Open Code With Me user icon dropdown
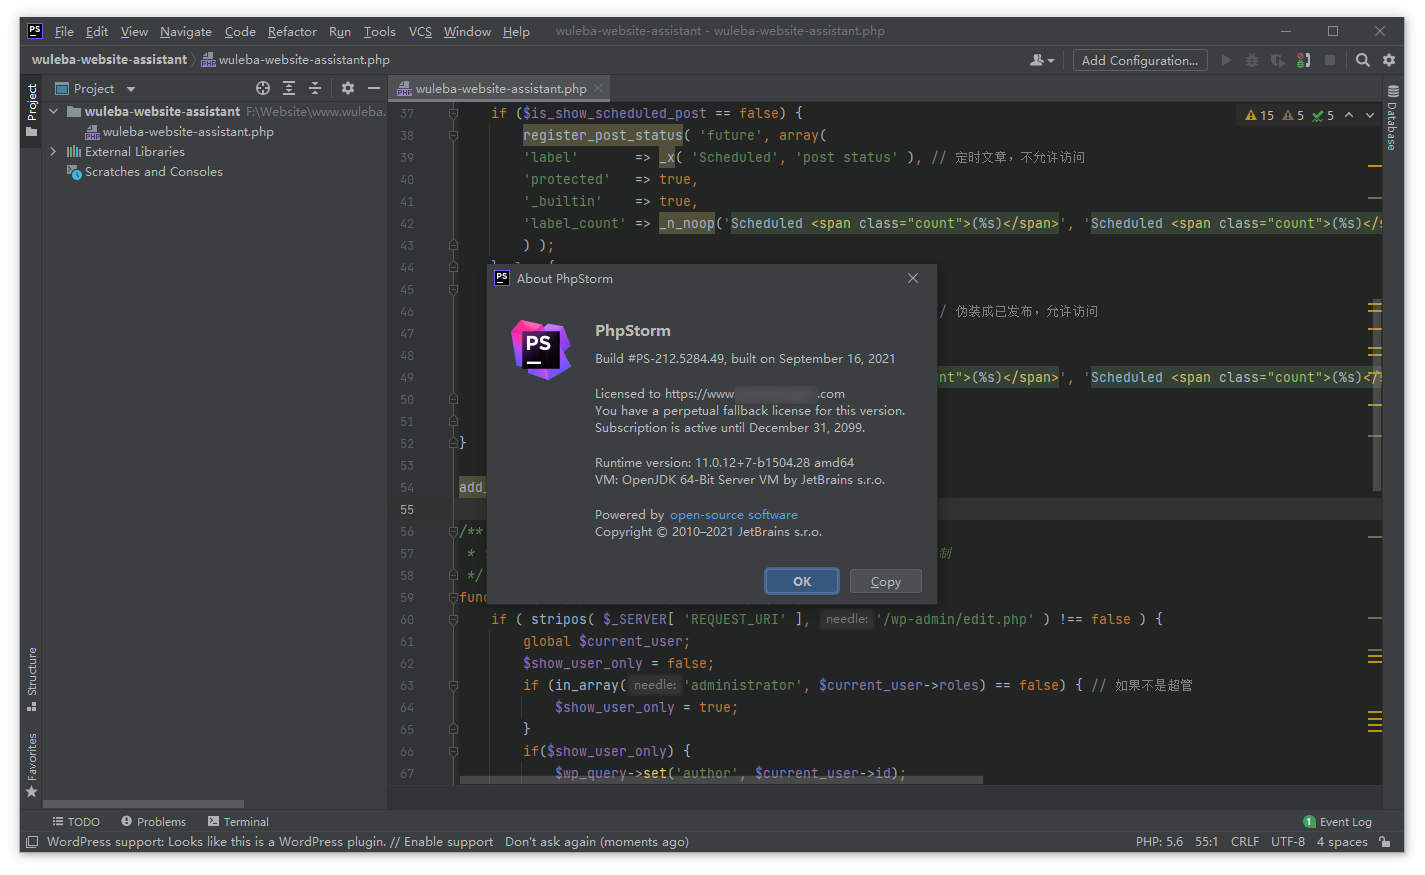Image resolution: width=1425 pixels, height=875 pixels. coord(1042,60)
